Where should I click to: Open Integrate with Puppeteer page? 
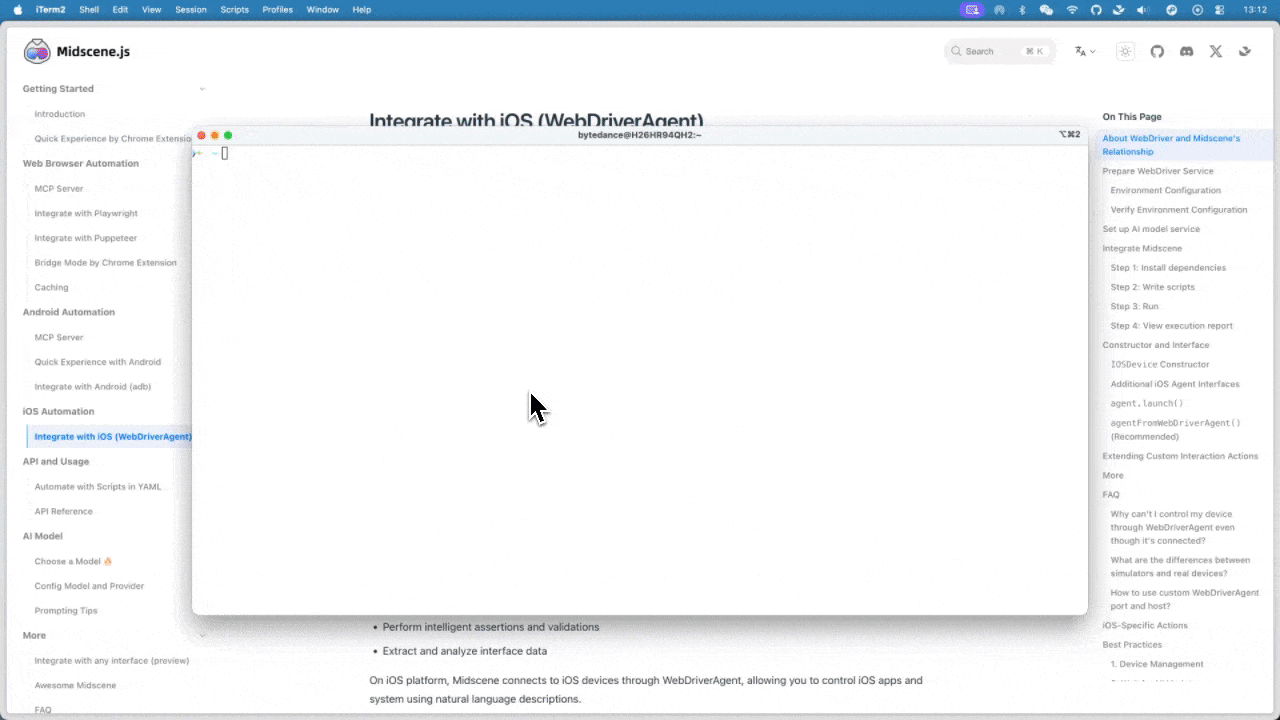click(85, 238)
